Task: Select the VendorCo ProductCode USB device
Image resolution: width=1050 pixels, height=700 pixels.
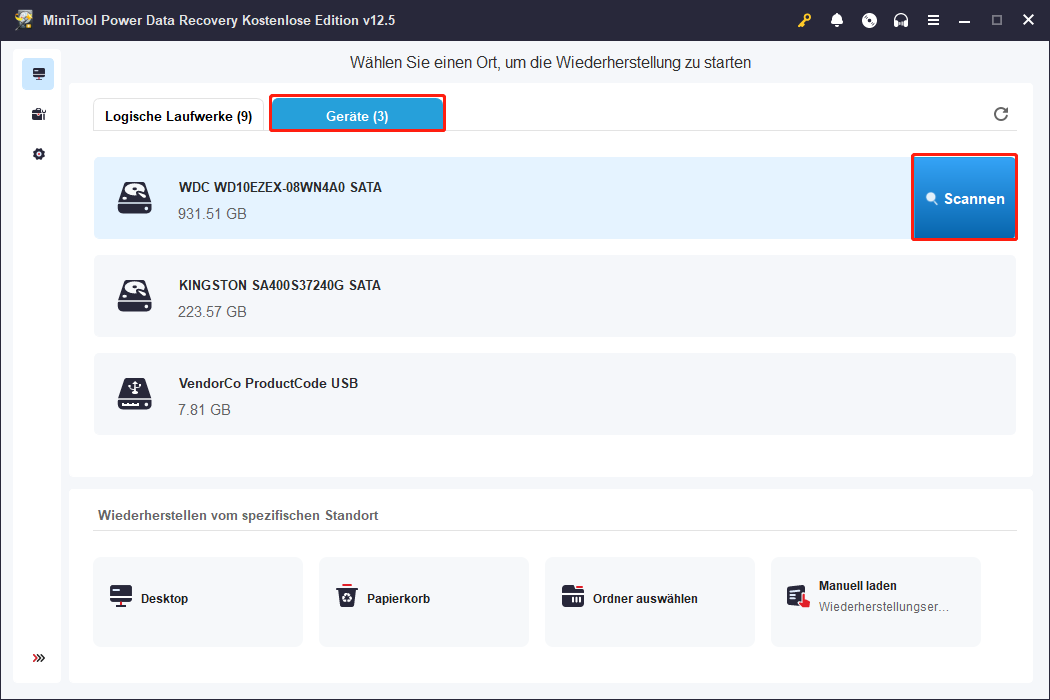Action: pos(554,394)
